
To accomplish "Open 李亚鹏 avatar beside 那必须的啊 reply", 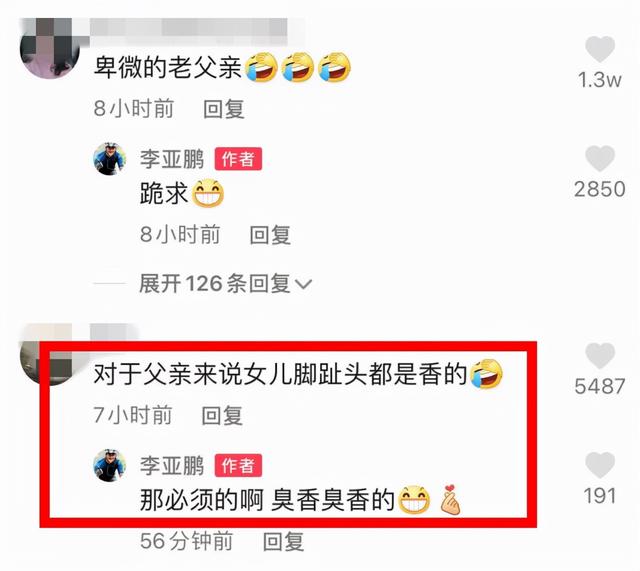I will (110, 466).
